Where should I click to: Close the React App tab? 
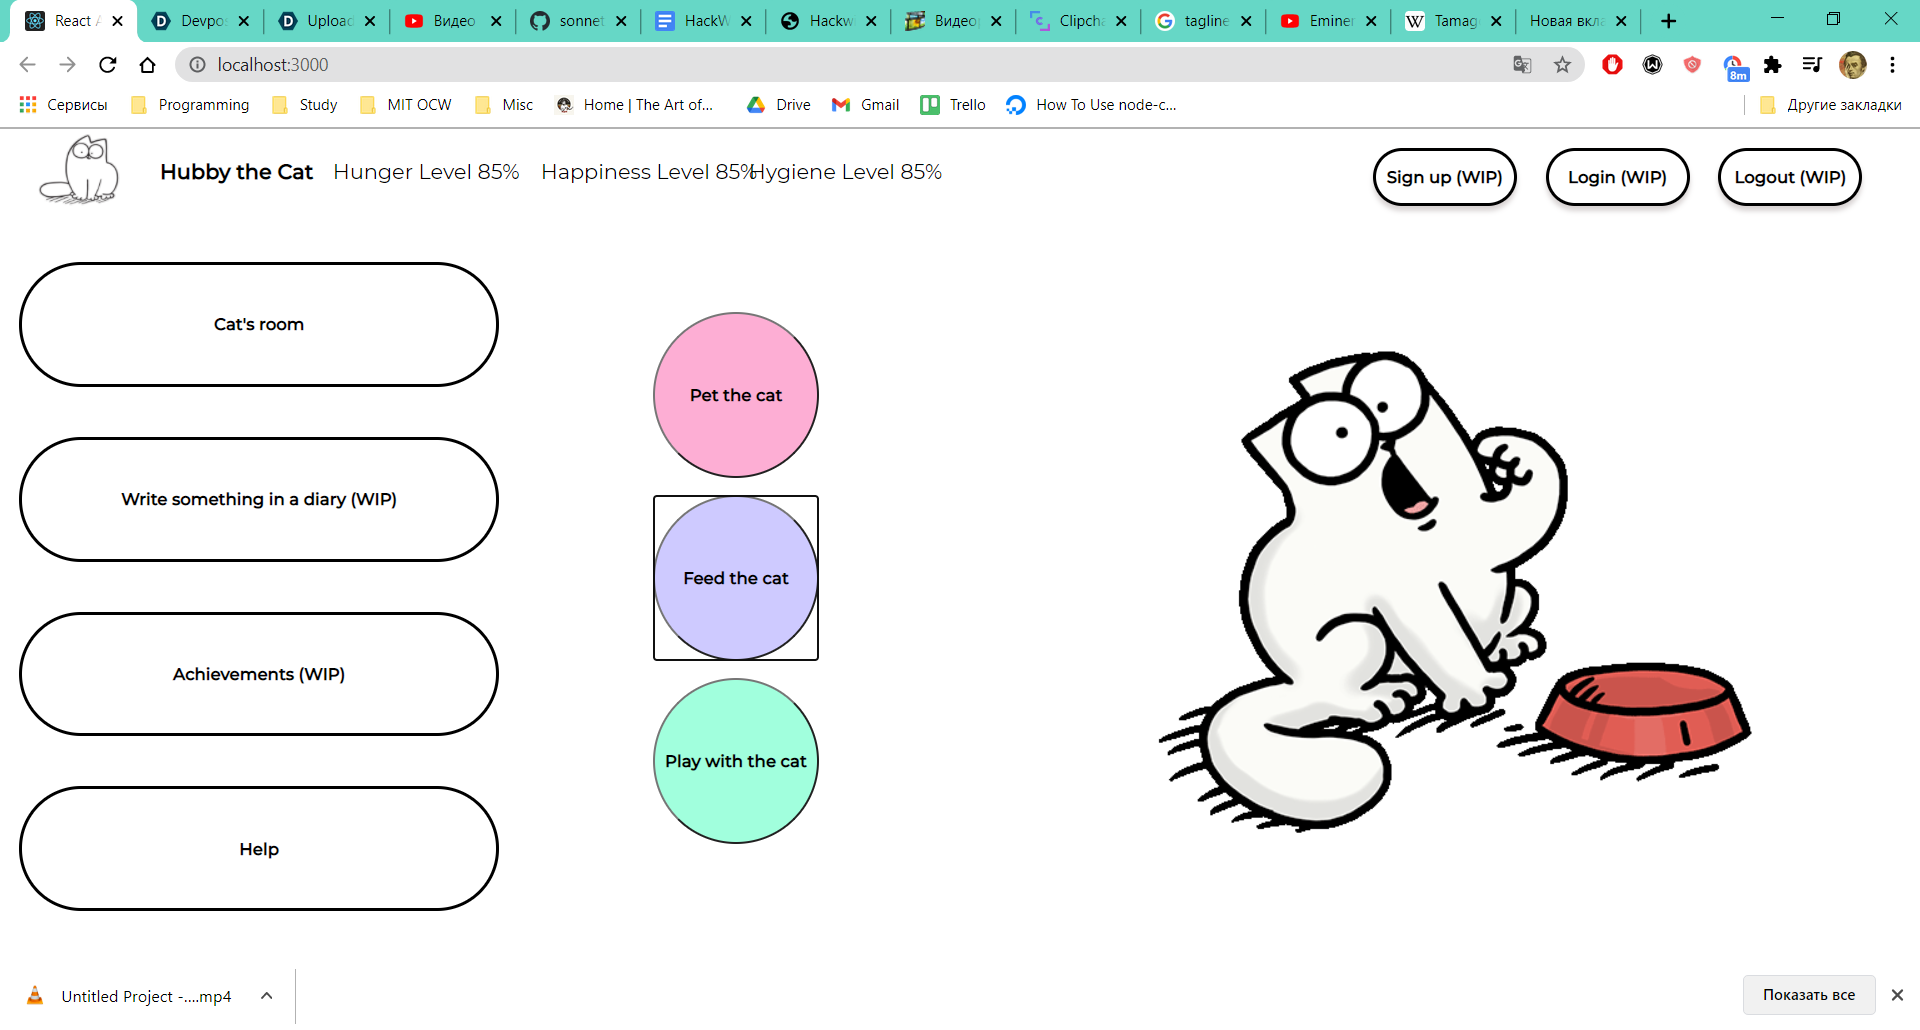click(x=118, y=21)
